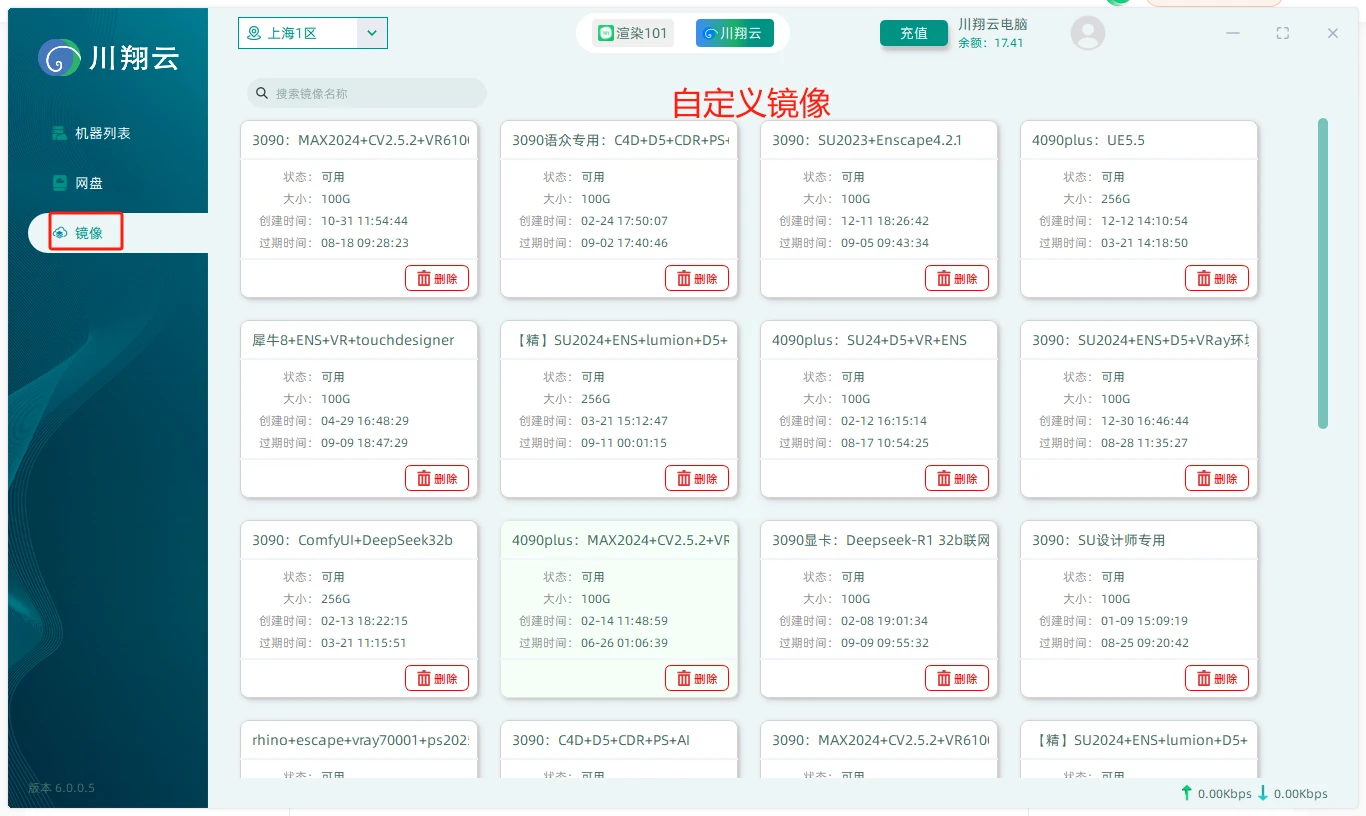
Task: Click the 镜像 icon in sidebar
Action: [x=60, y=233]
